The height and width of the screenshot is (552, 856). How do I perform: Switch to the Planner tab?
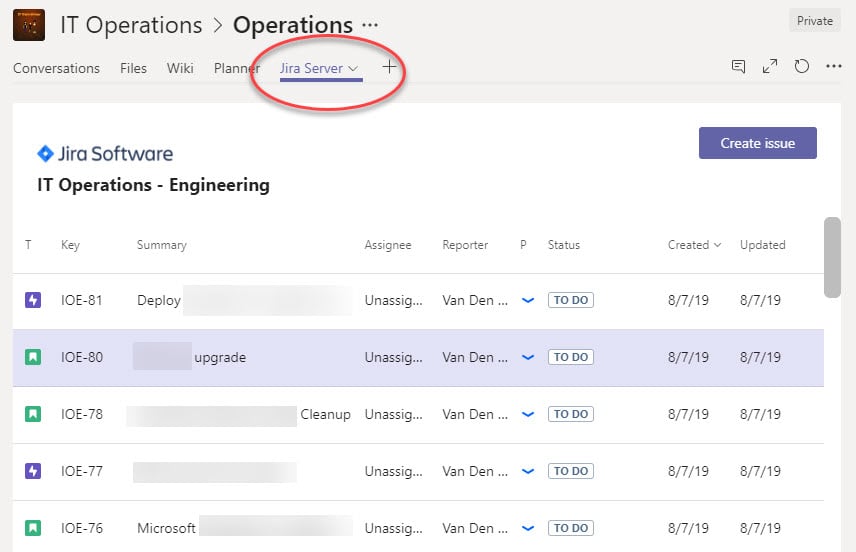(237, 68)
